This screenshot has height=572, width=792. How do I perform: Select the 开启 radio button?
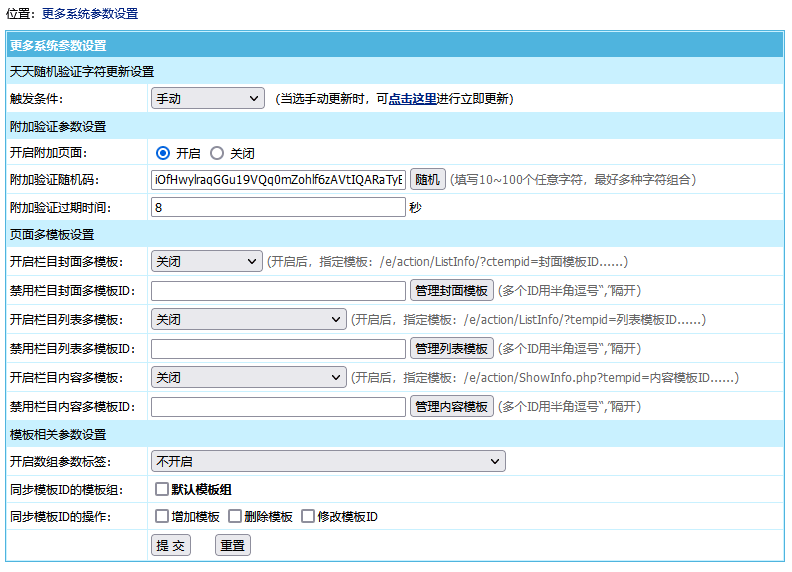163,154
